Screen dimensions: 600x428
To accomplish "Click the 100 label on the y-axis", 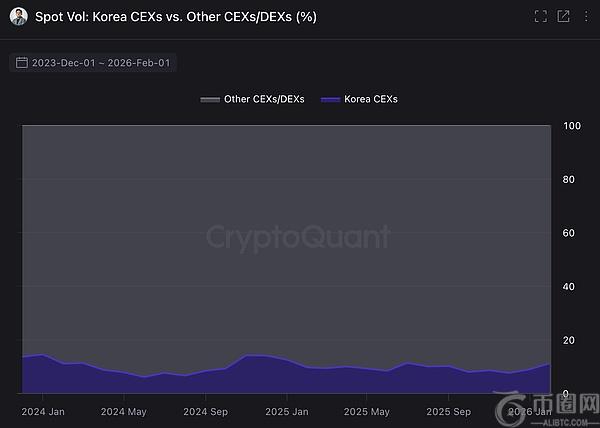I will 572,126.
